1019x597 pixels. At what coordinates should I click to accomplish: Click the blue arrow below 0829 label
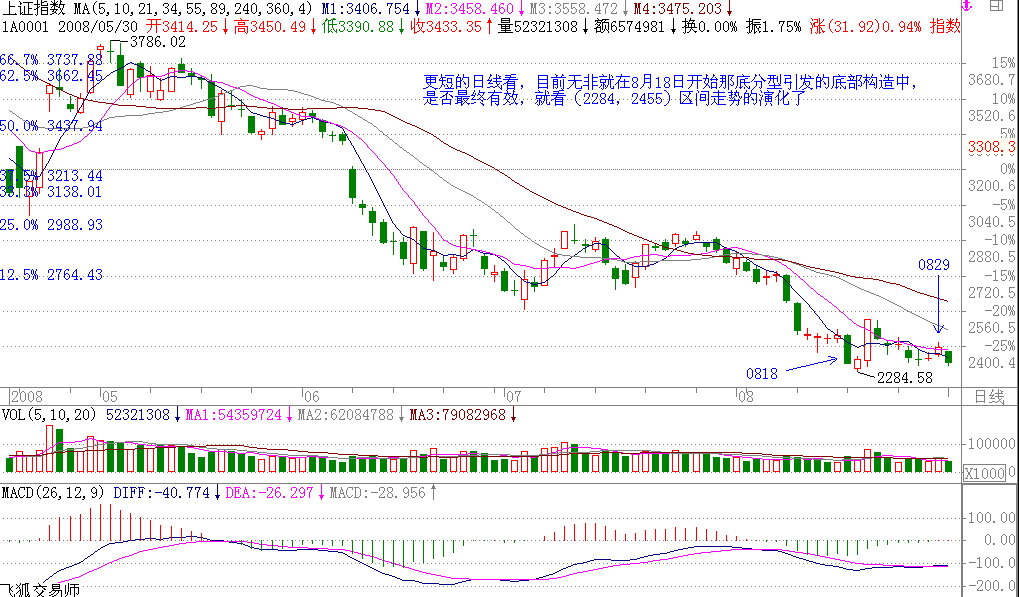(939, 305)
